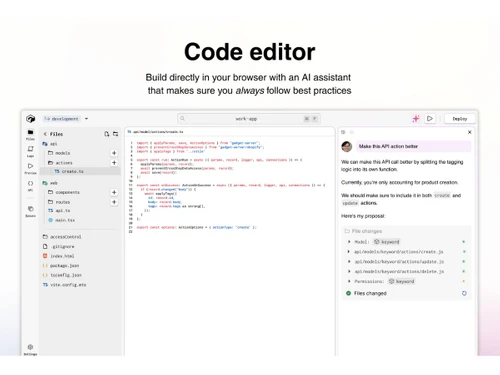The width and height of the screenshot is (500, 375).
Task: Open the AI assistant sparkle icon
Action: coord(416,119)
